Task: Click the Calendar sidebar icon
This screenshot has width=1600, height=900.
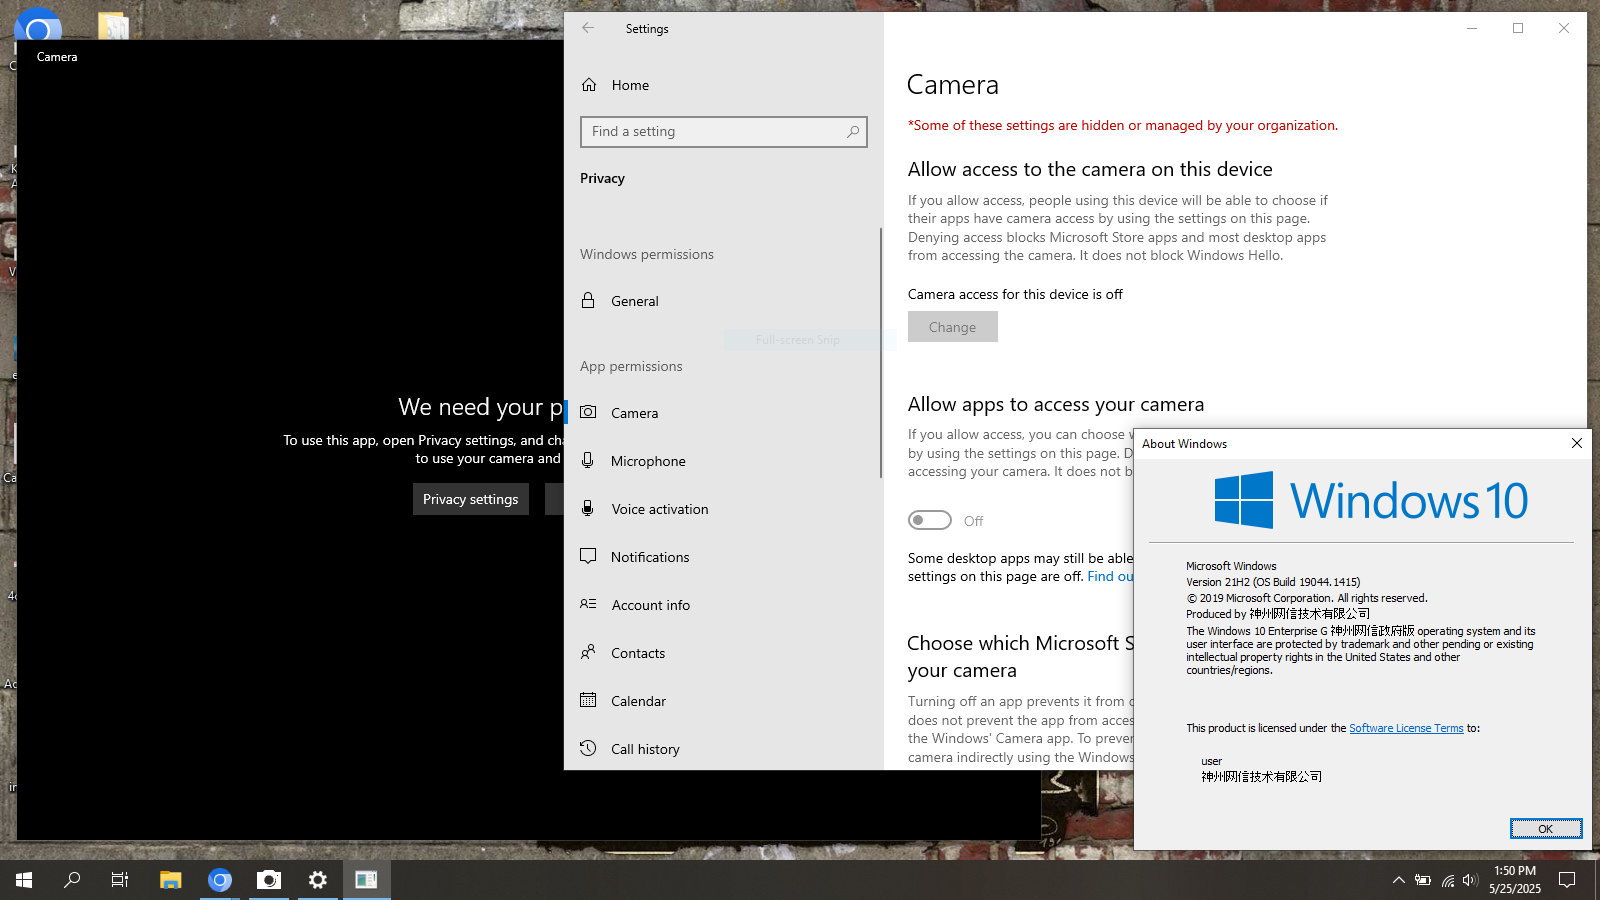Action: [x=588, y=700]
